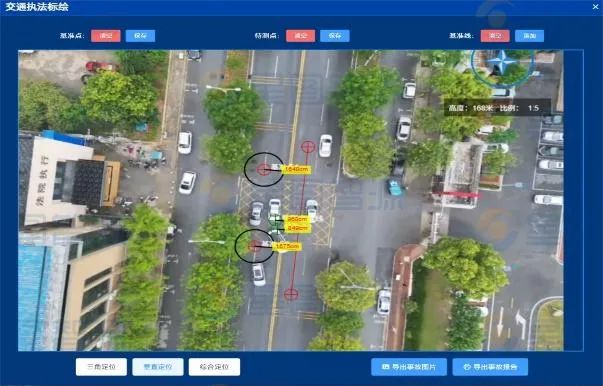The image size is (603, 386).
Task: Close the 交通执法标绘 dialog
Action: pos(595,6)
